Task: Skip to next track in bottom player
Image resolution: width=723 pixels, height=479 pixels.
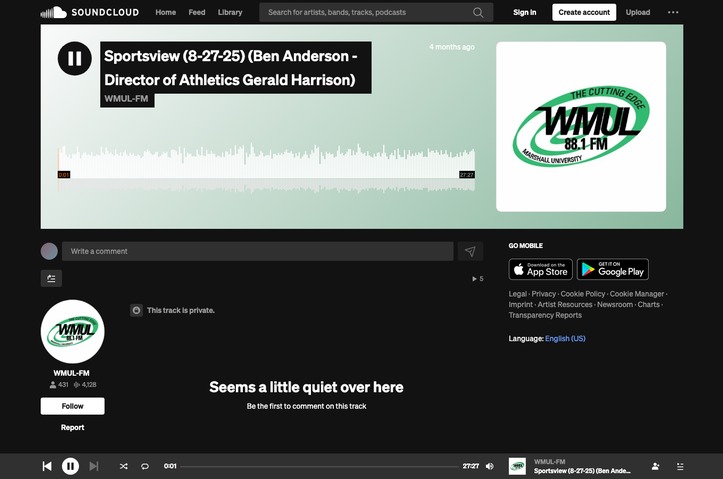Action: (94, 466)
